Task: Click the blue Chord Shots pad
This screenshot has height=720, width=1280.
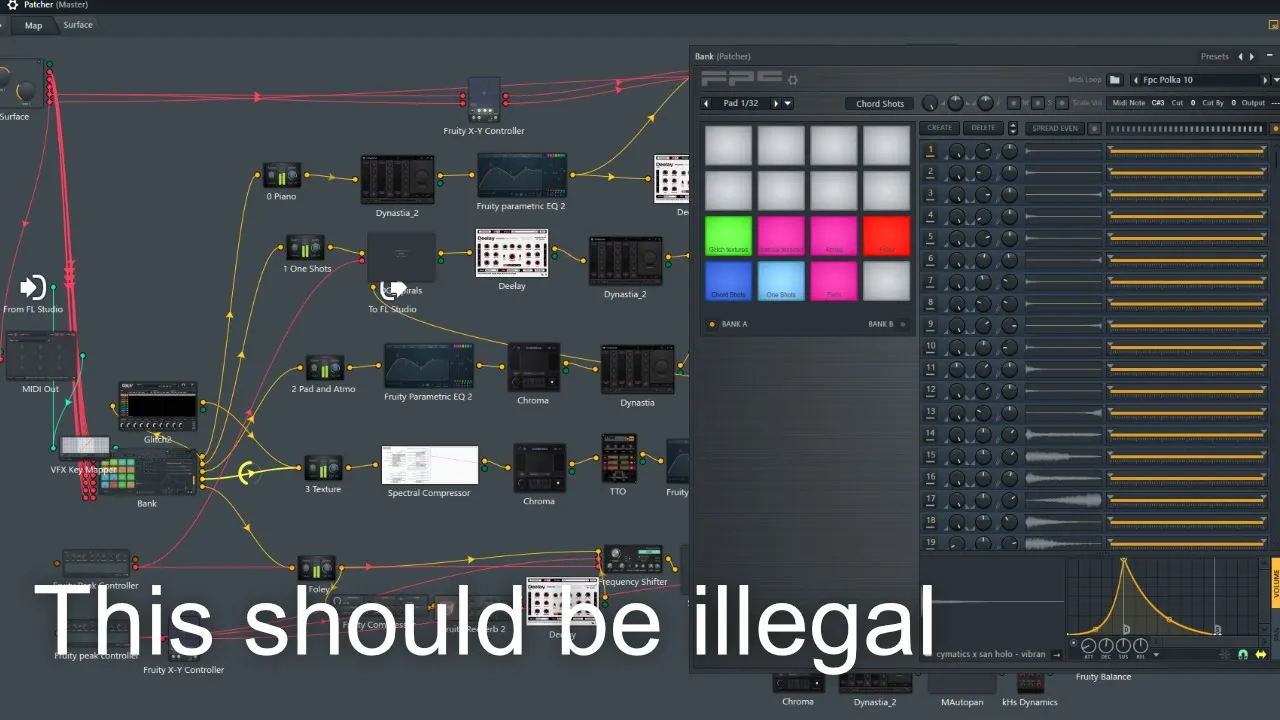Action: point(729,281)
